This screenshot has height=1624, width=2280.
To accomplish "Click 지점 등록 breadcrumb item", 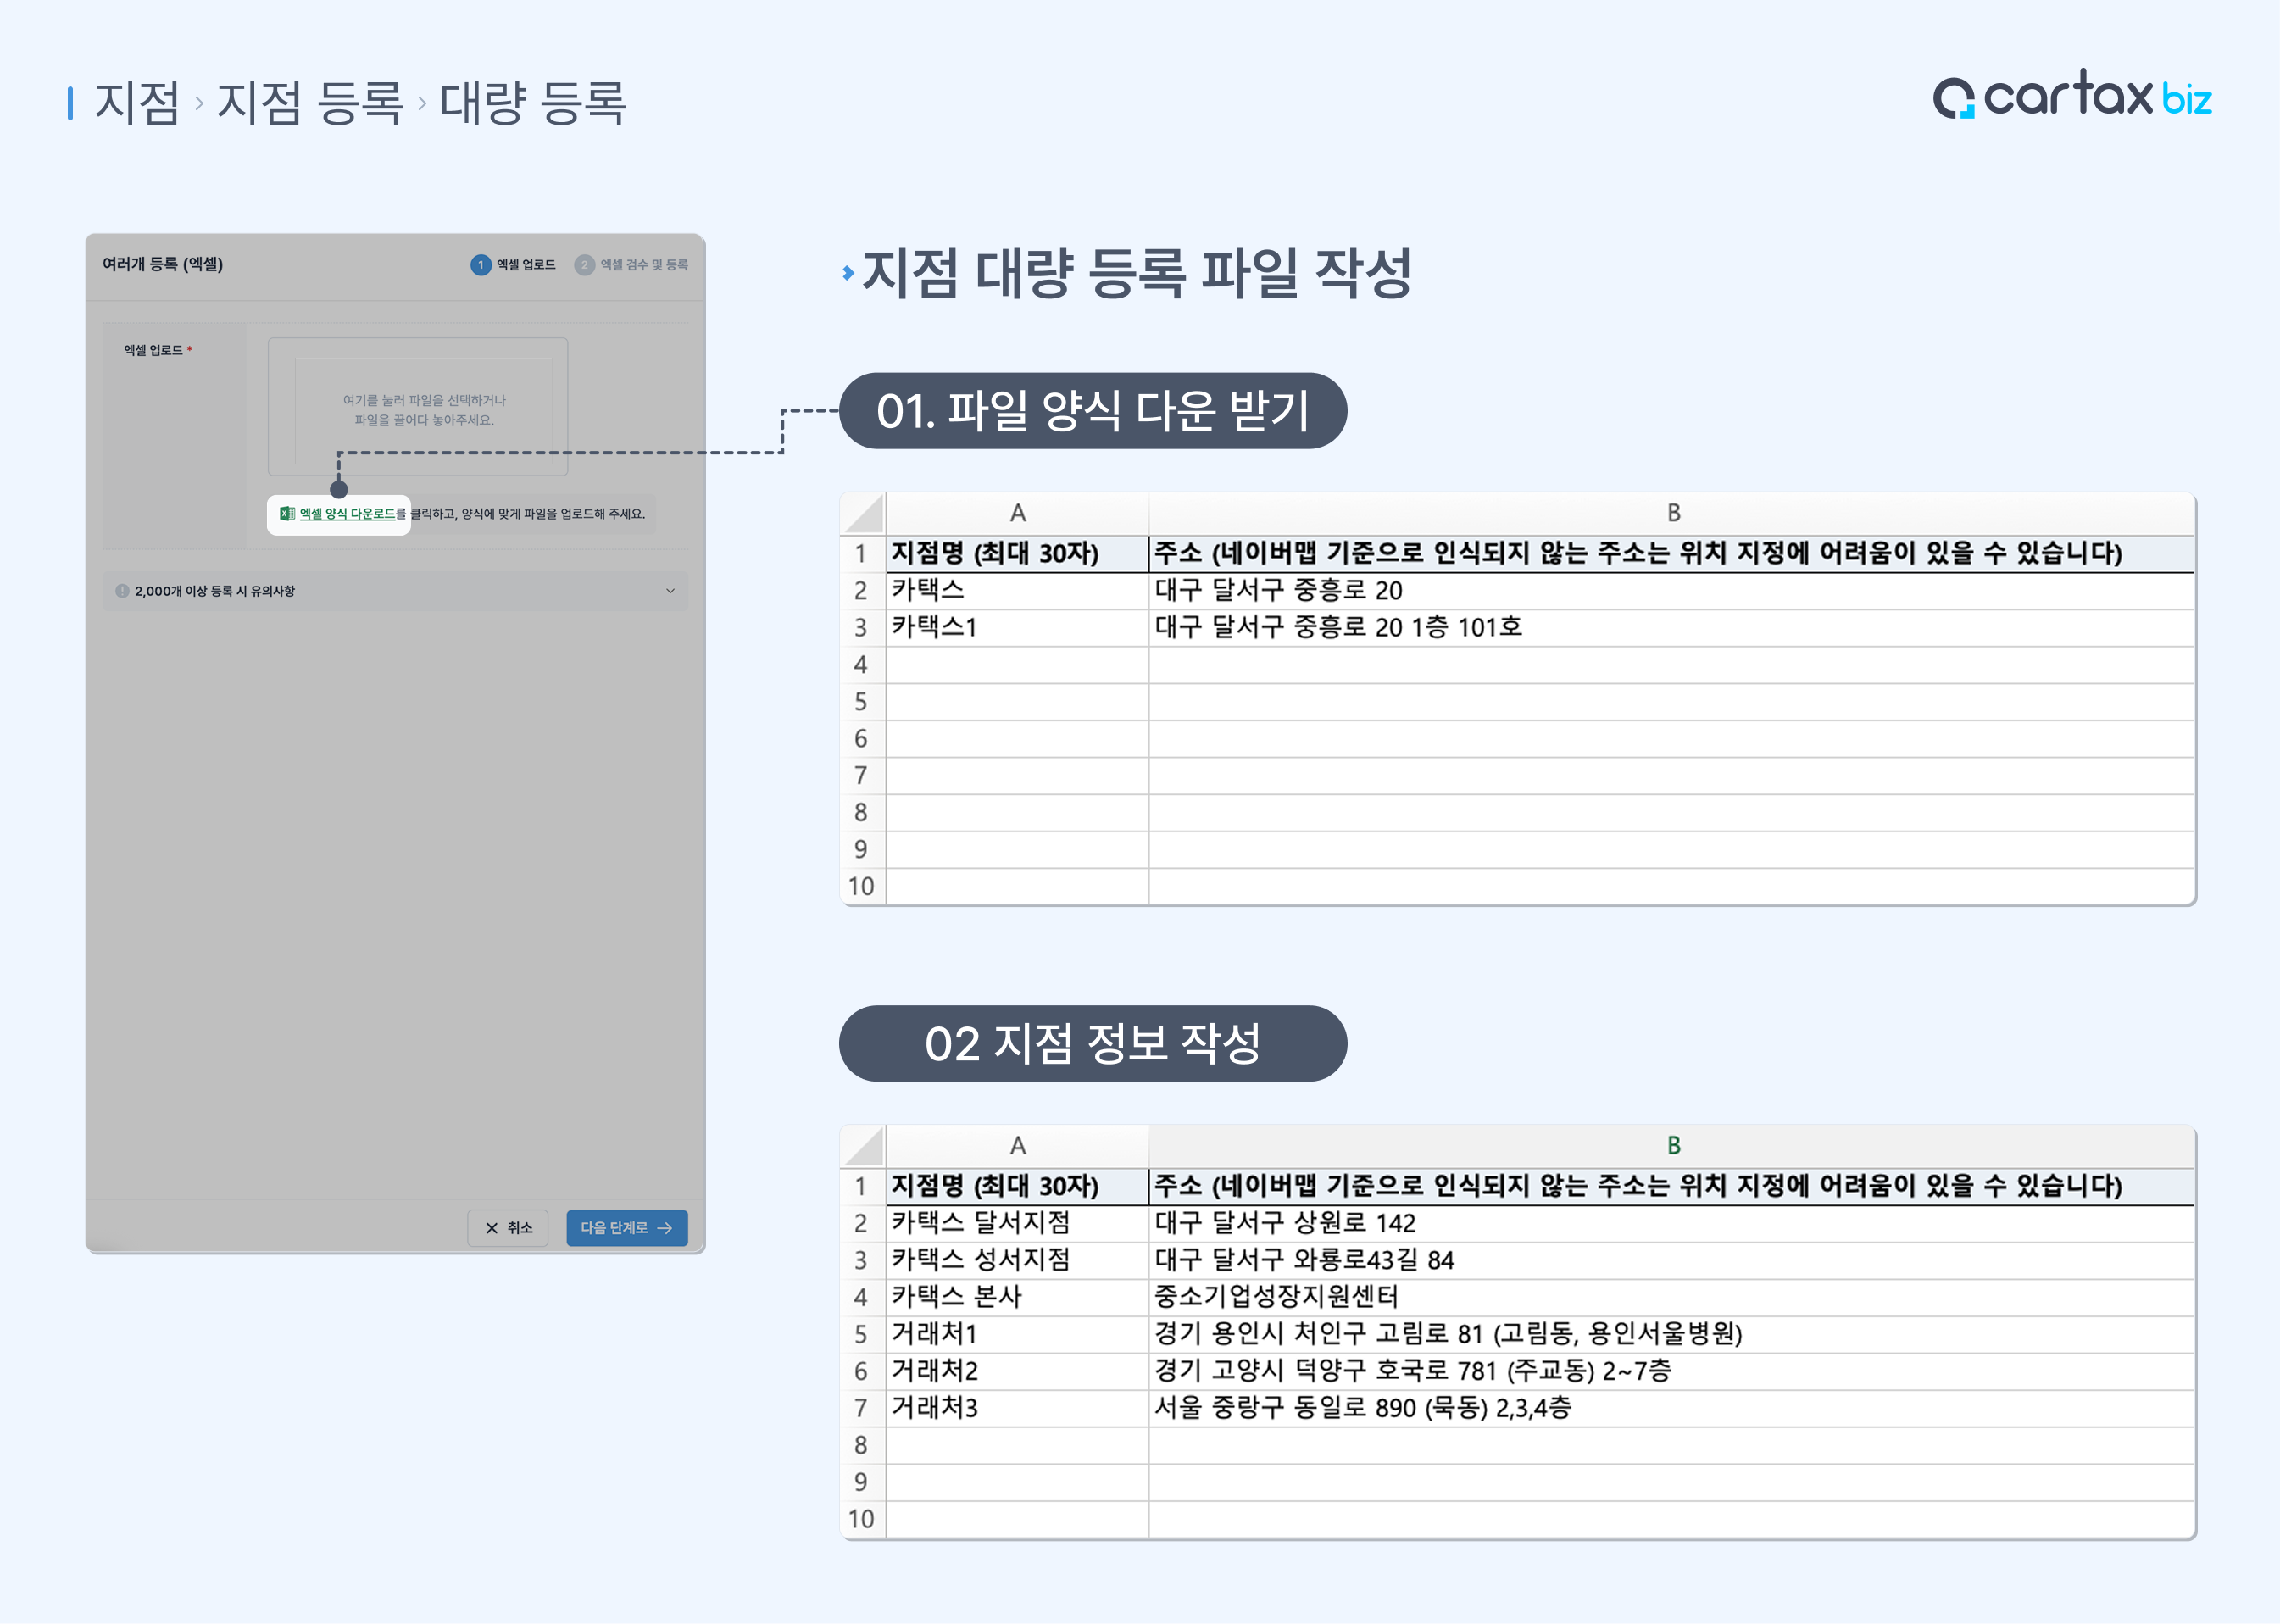I will tap(309, 103).
